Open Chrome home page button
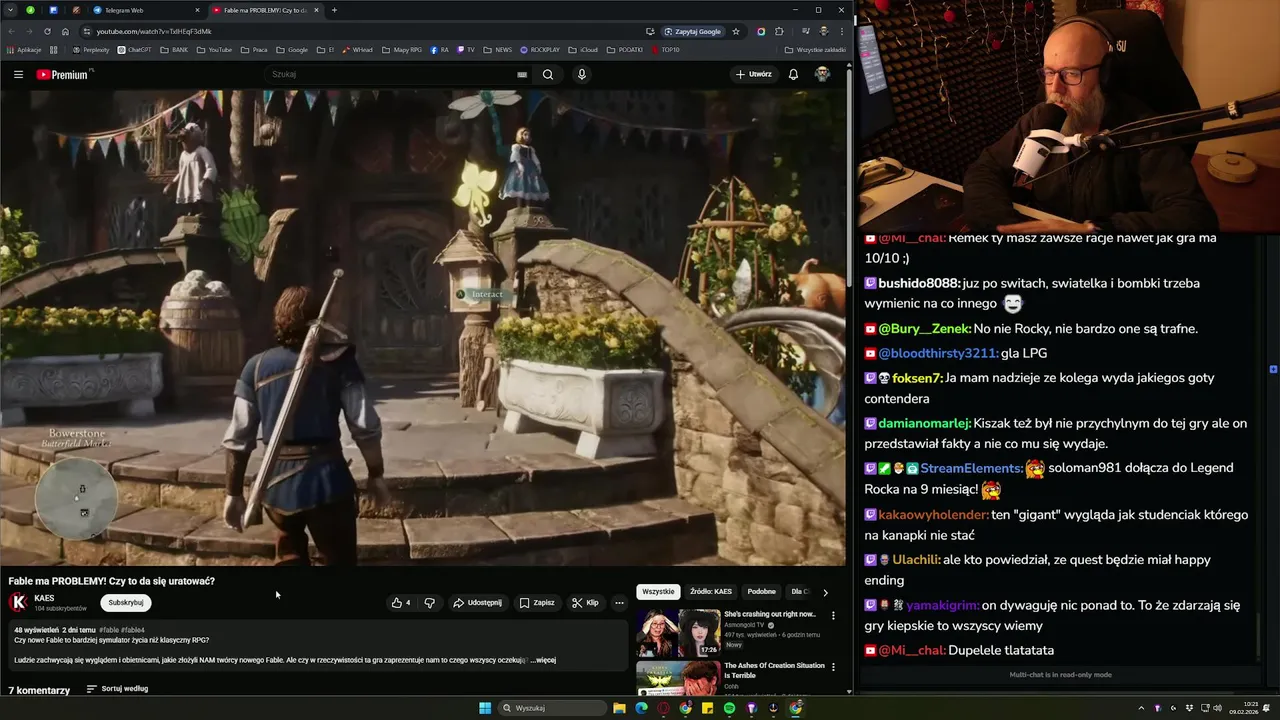Image resolution: width=1280 pixels, height=720 pixels. pyautogui.click(x=65, y=31)
